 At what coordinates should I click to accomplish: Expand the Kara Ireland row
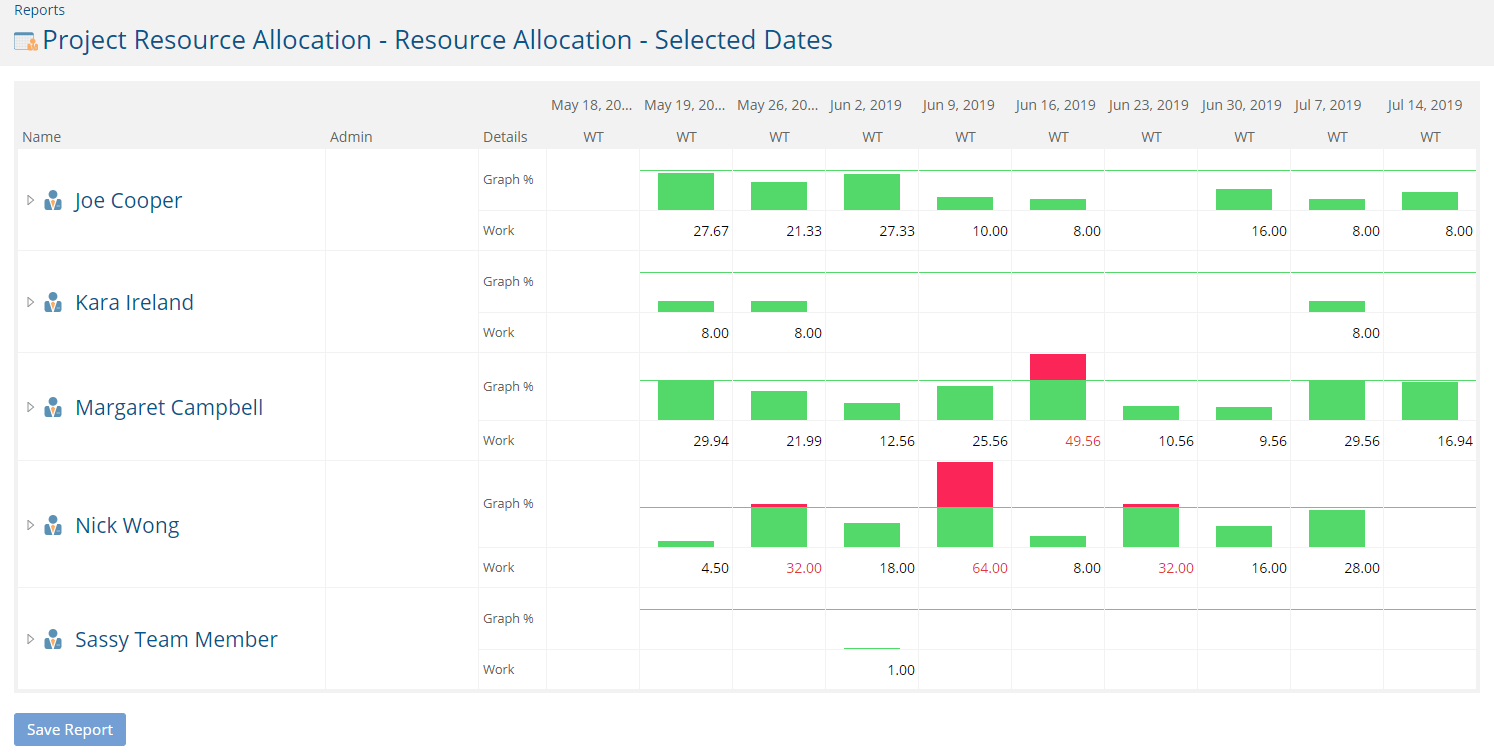[30, 302]
